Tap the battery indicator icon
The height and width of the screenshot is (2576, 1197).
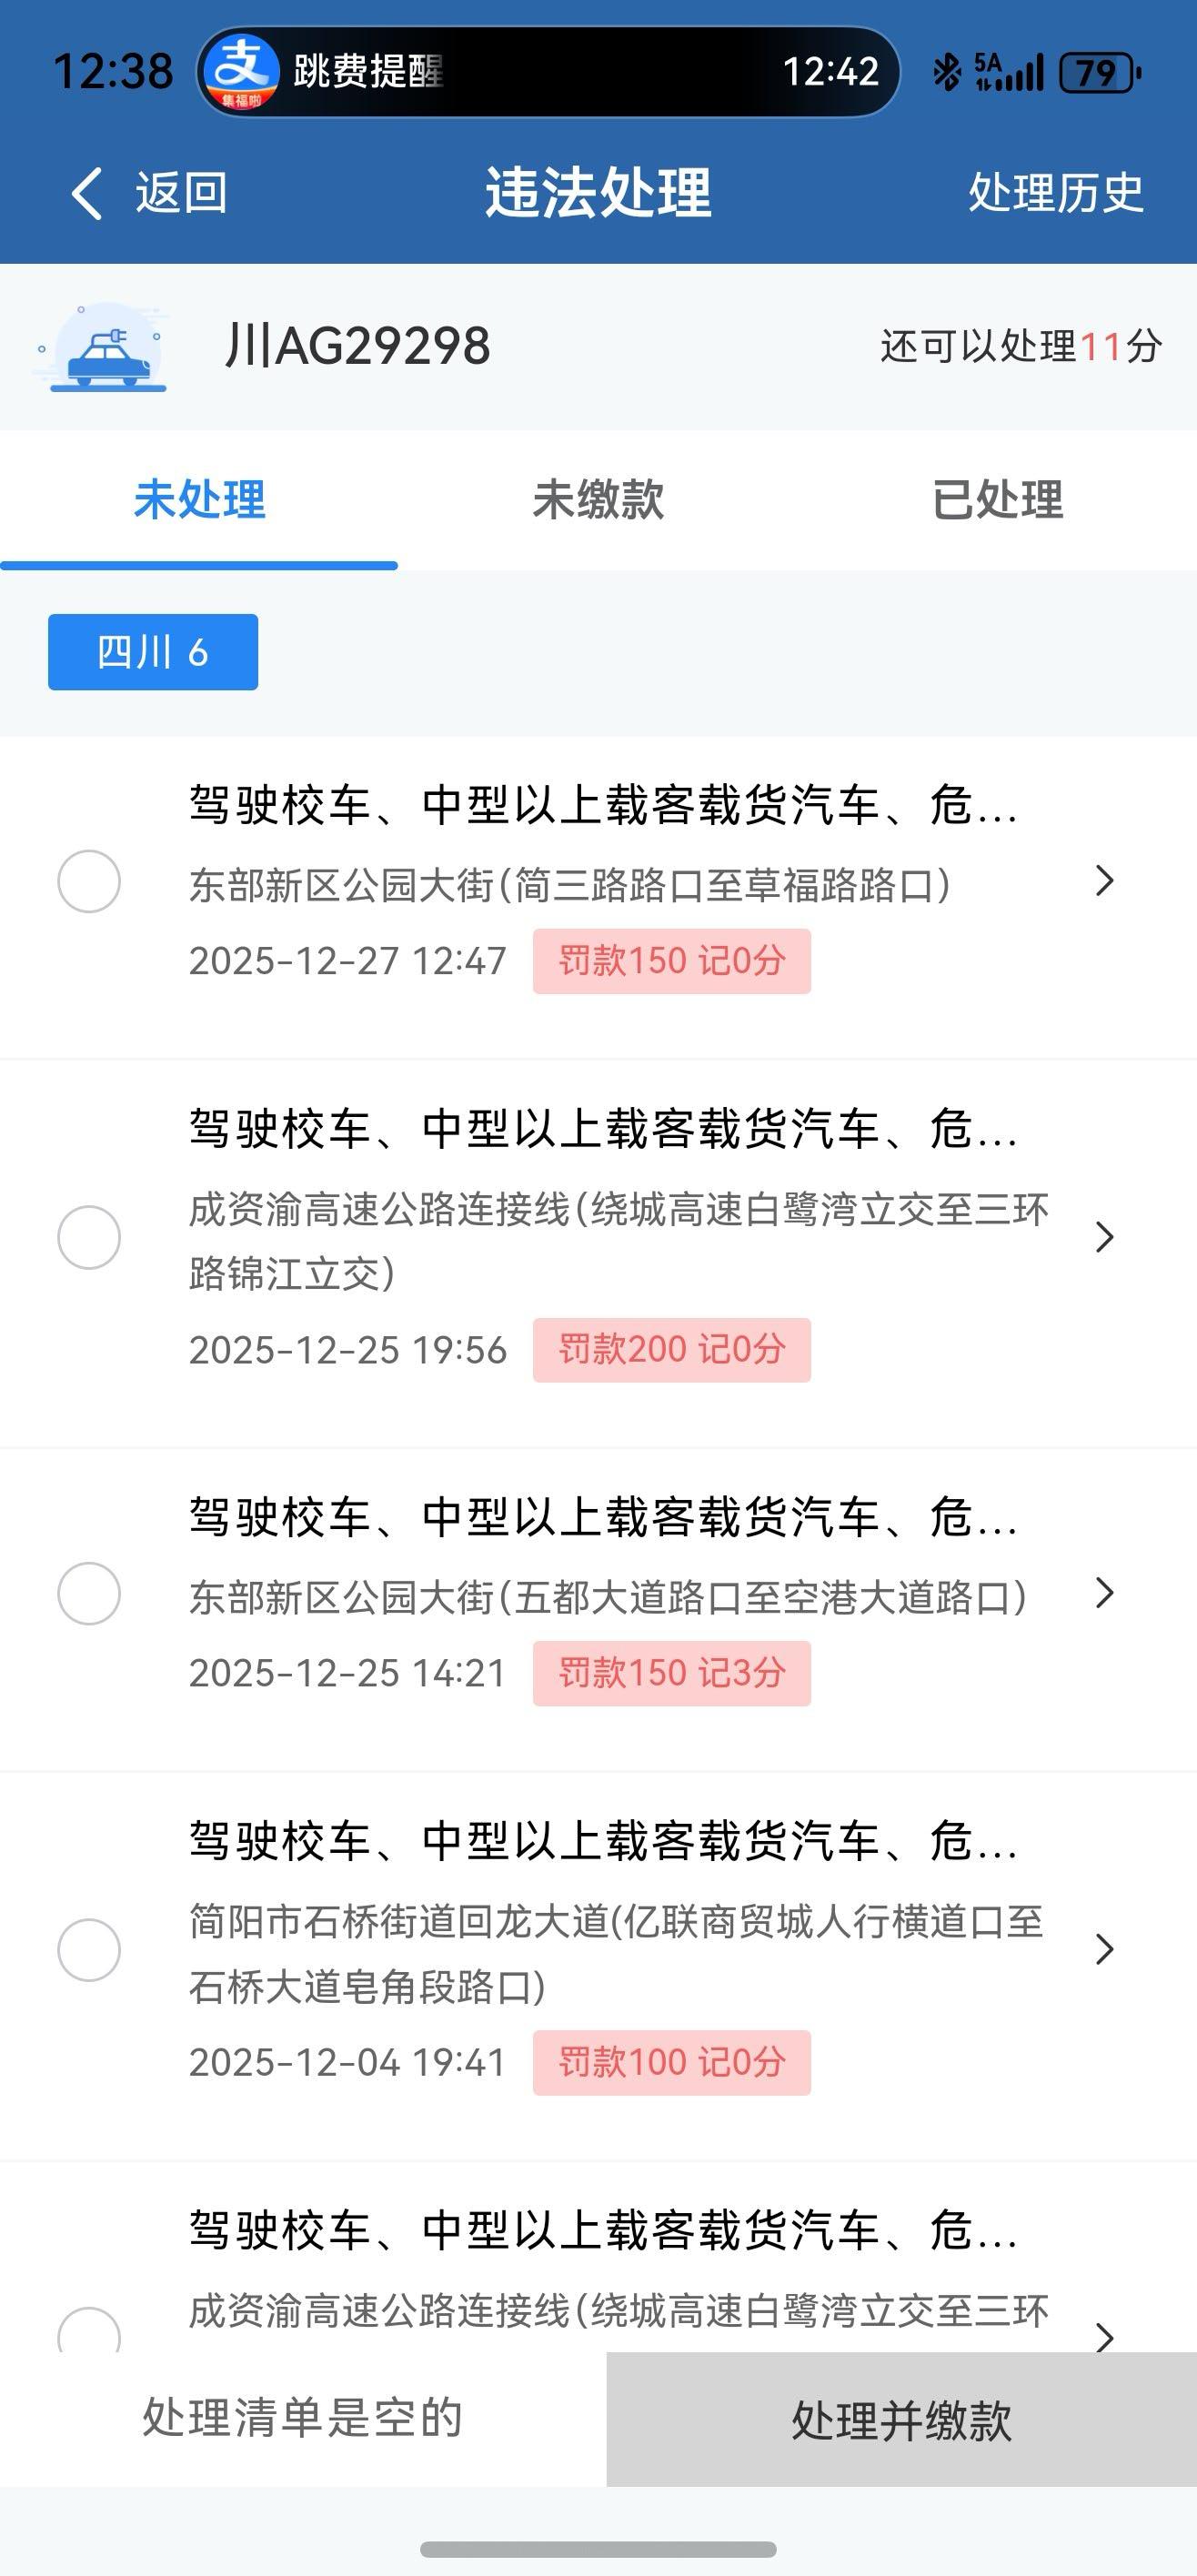(x=1099, y=73)
